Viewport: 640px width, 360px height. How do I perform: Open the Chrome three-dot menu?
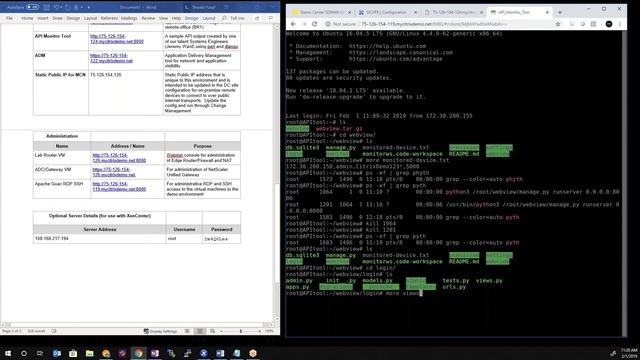(620, 24)
